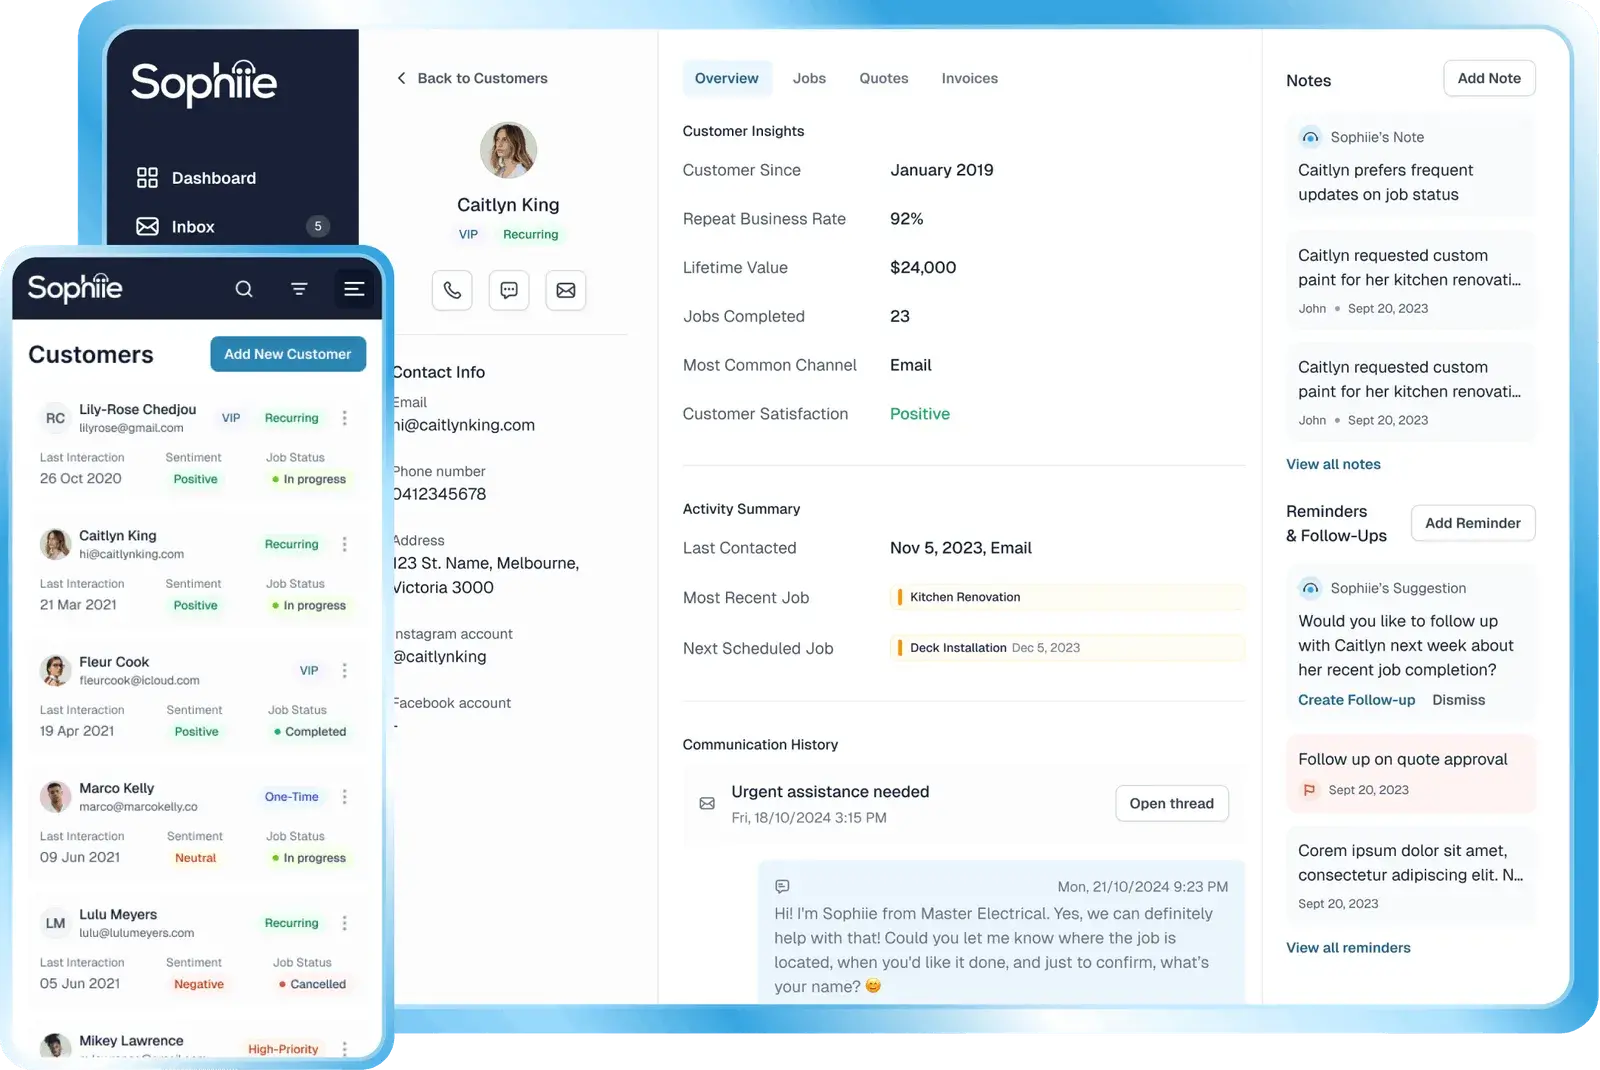Open the hamburger menu on mobile view
The height and width of the screenshot is (1070, 1600).
click(354, 288)
